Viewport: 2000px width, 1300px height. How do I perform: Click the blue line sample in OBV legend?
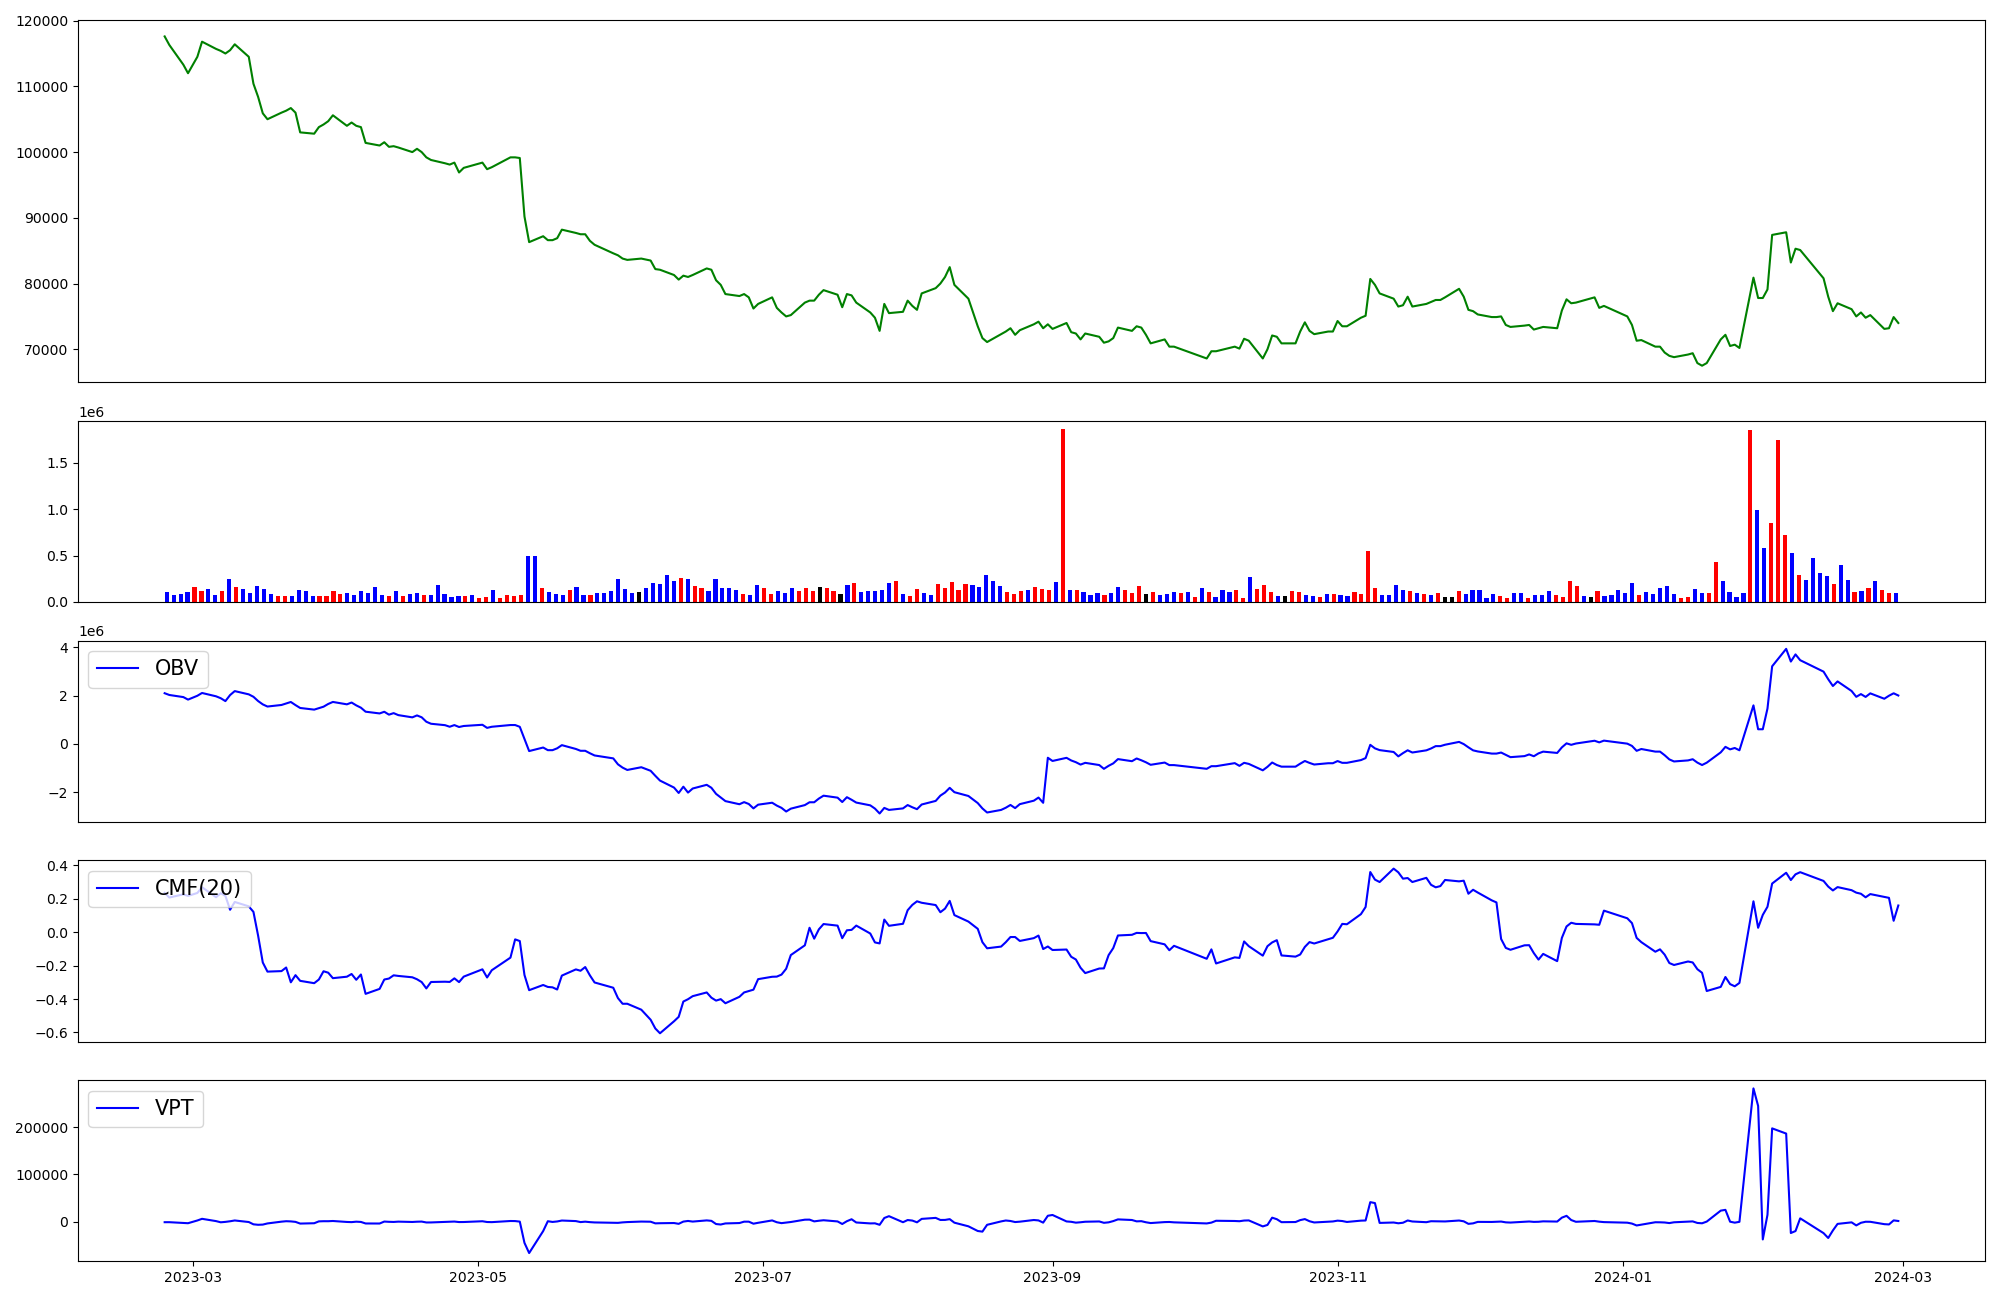coord(117,669)
